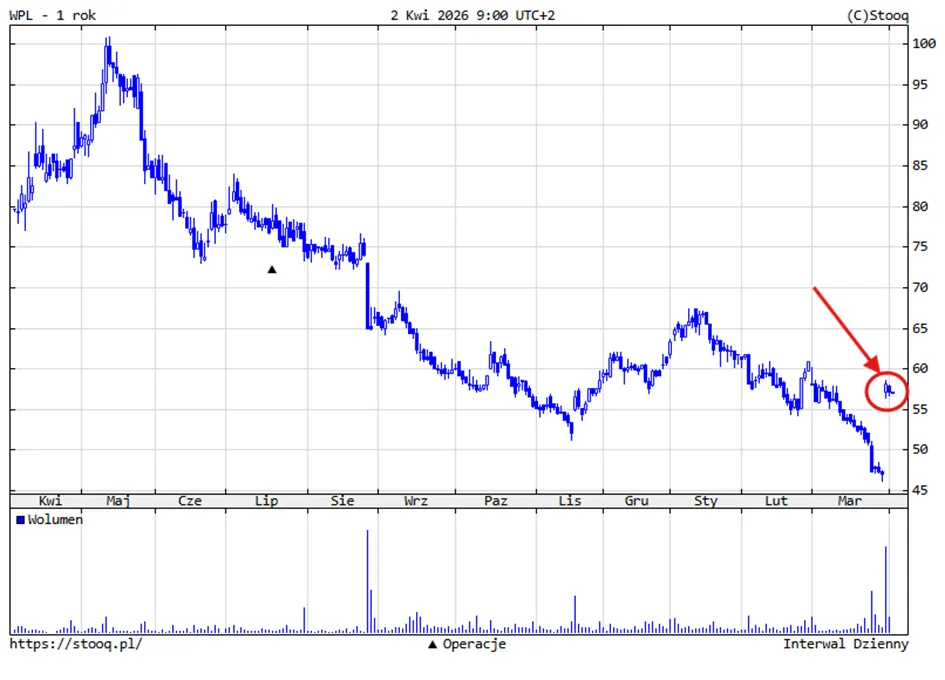
Task: Select the 'Lip' month label
Action: [266, 500]
